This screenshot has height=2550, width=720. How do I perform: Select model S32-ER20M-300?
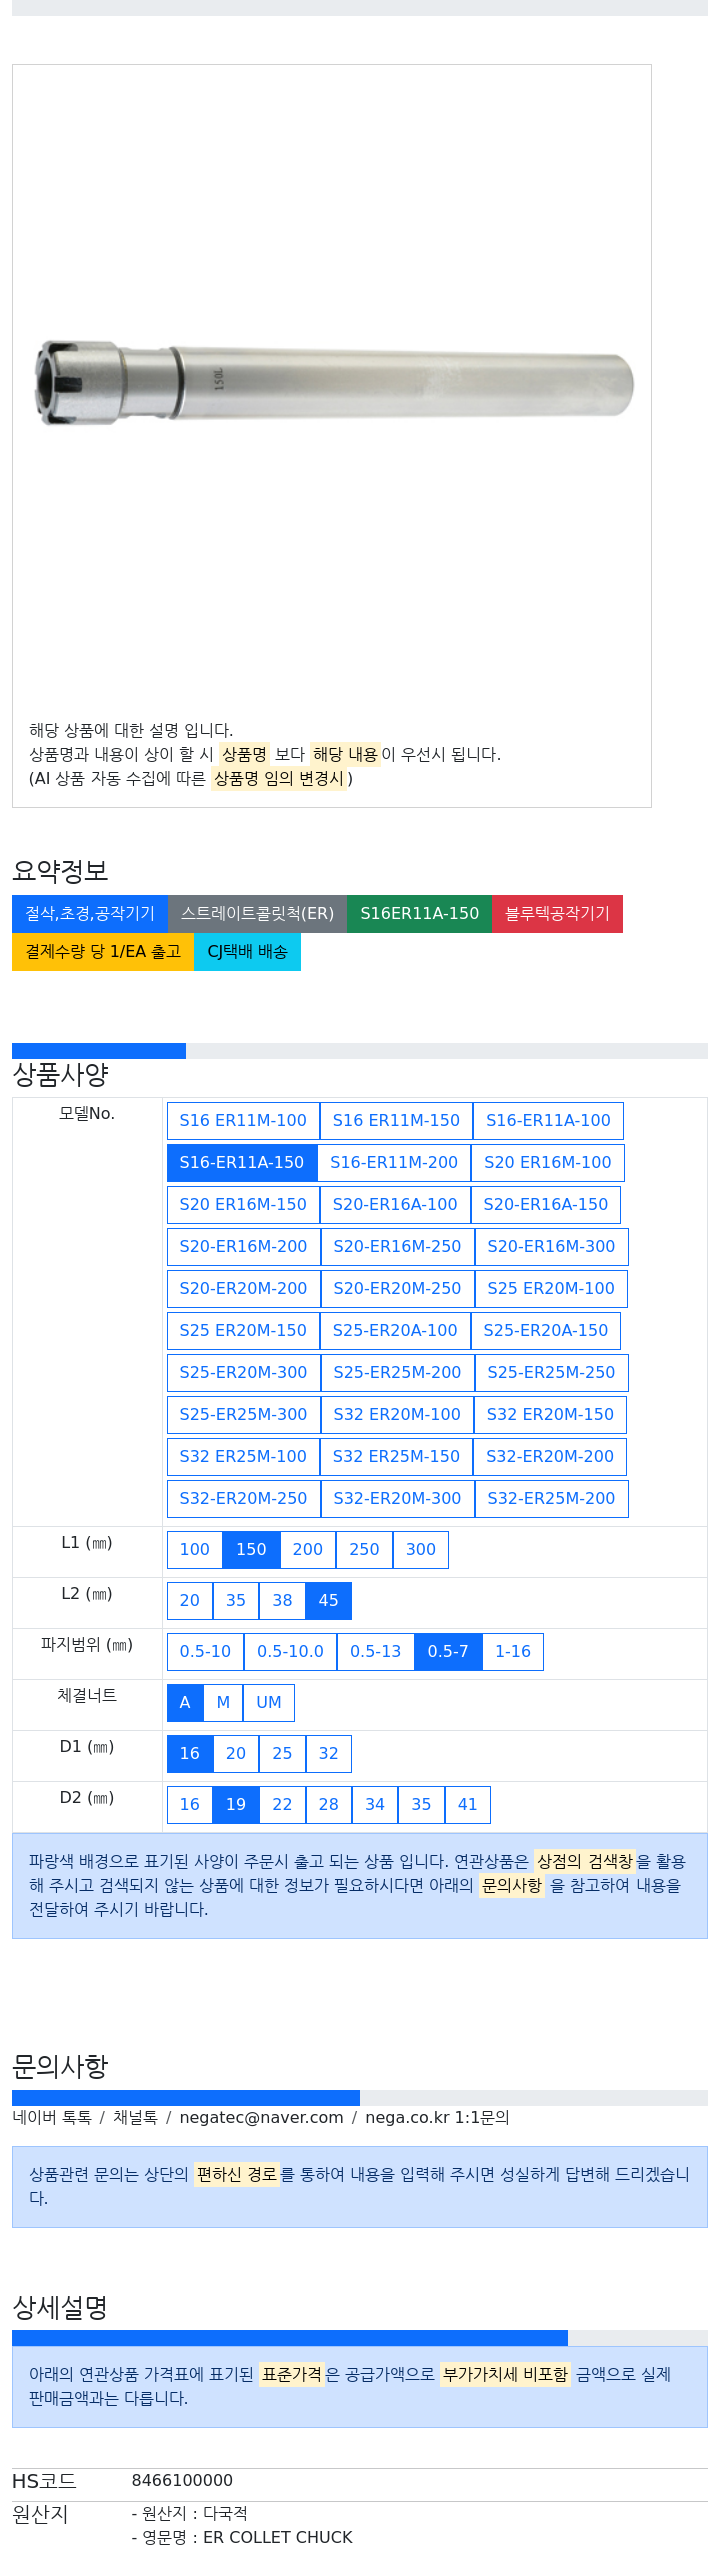click(x=398, y=1498)
